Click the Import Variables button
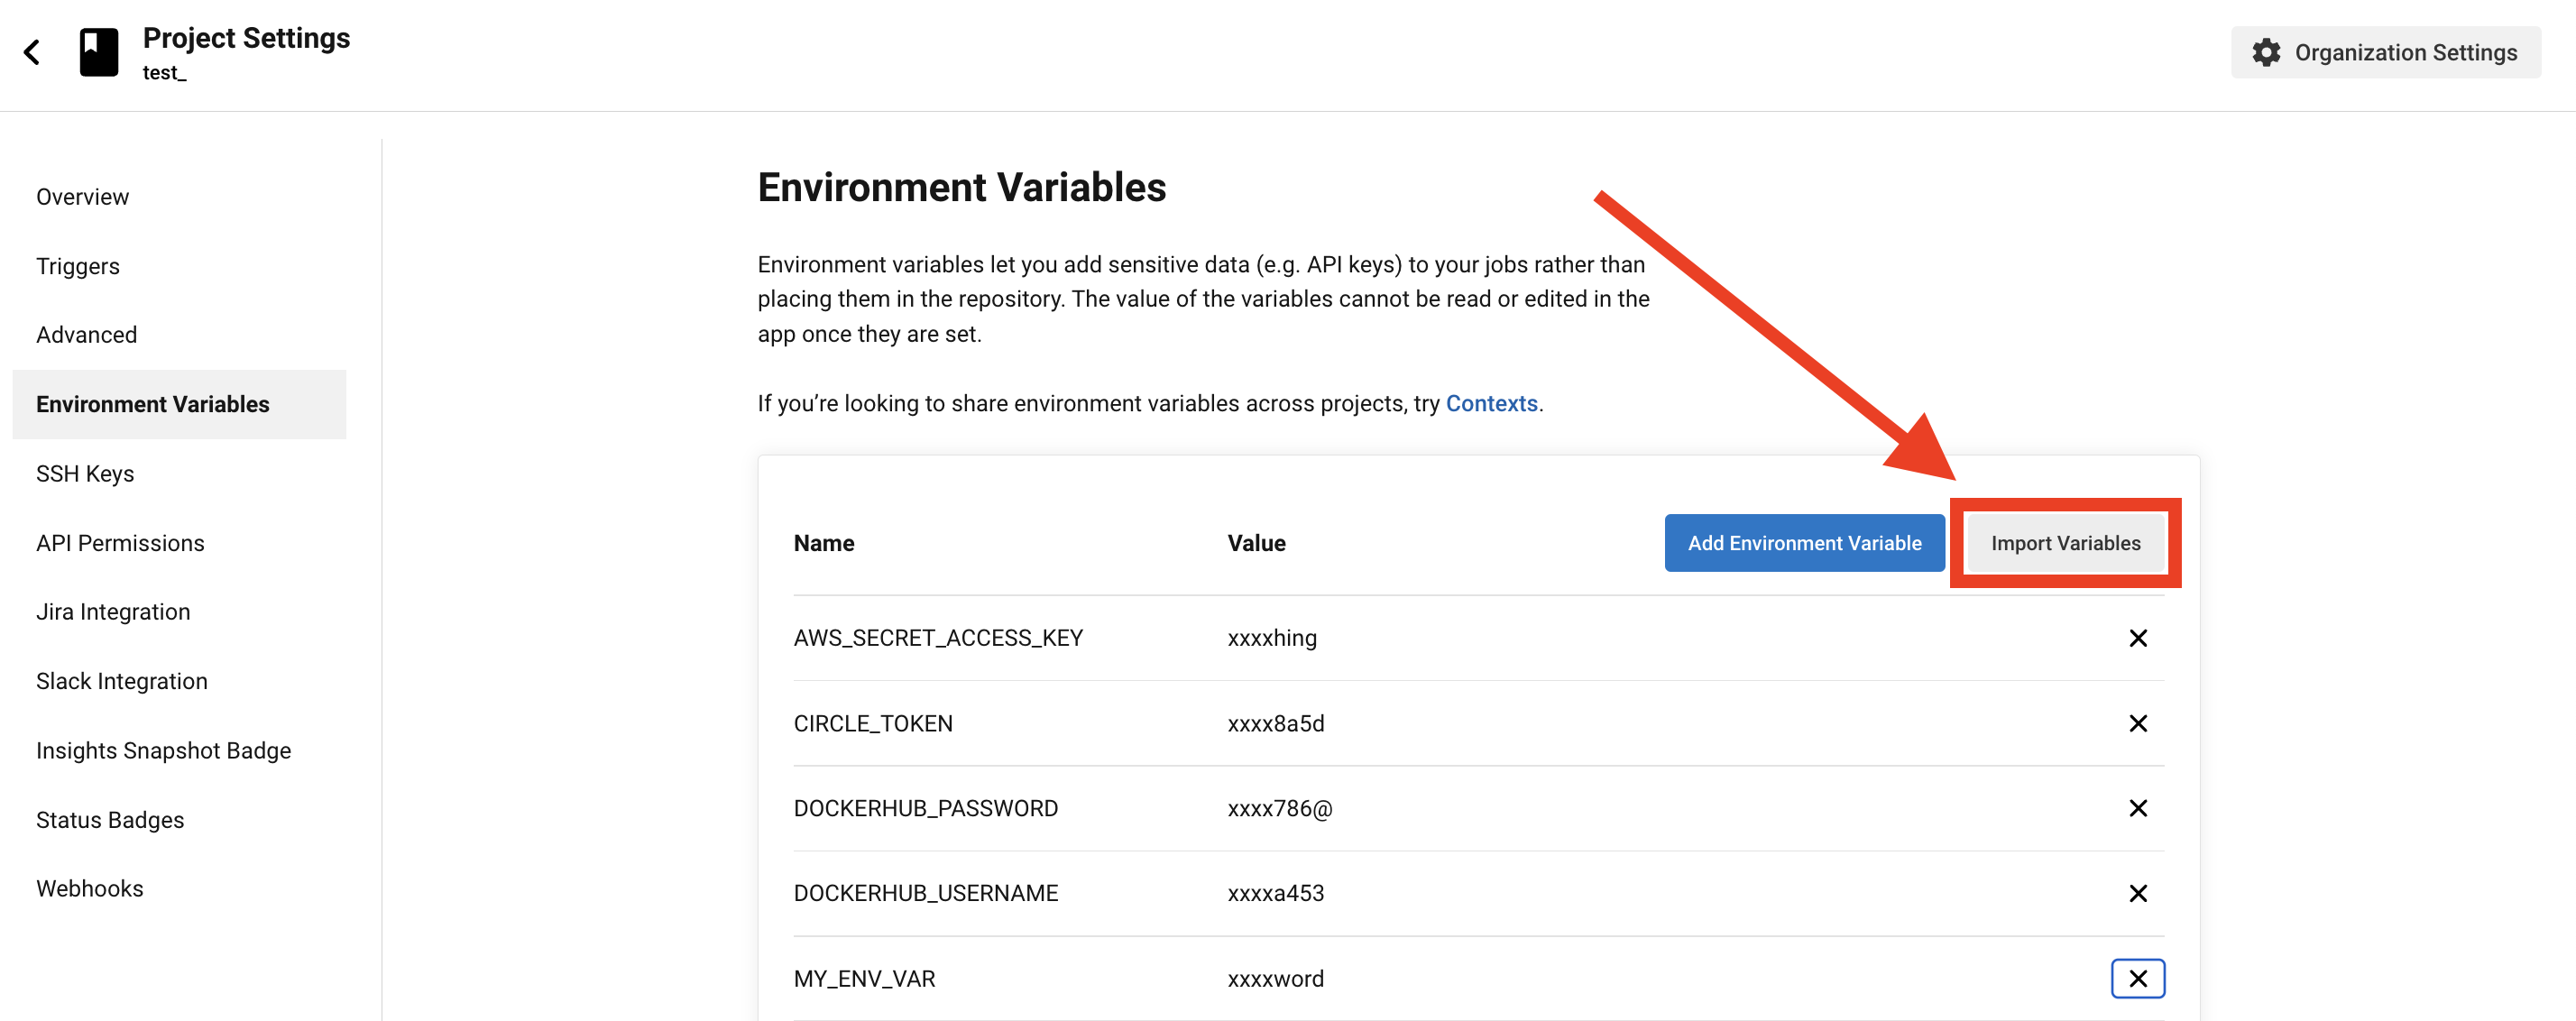The image size is (2576, 1021). click(x=2065, y=543)
